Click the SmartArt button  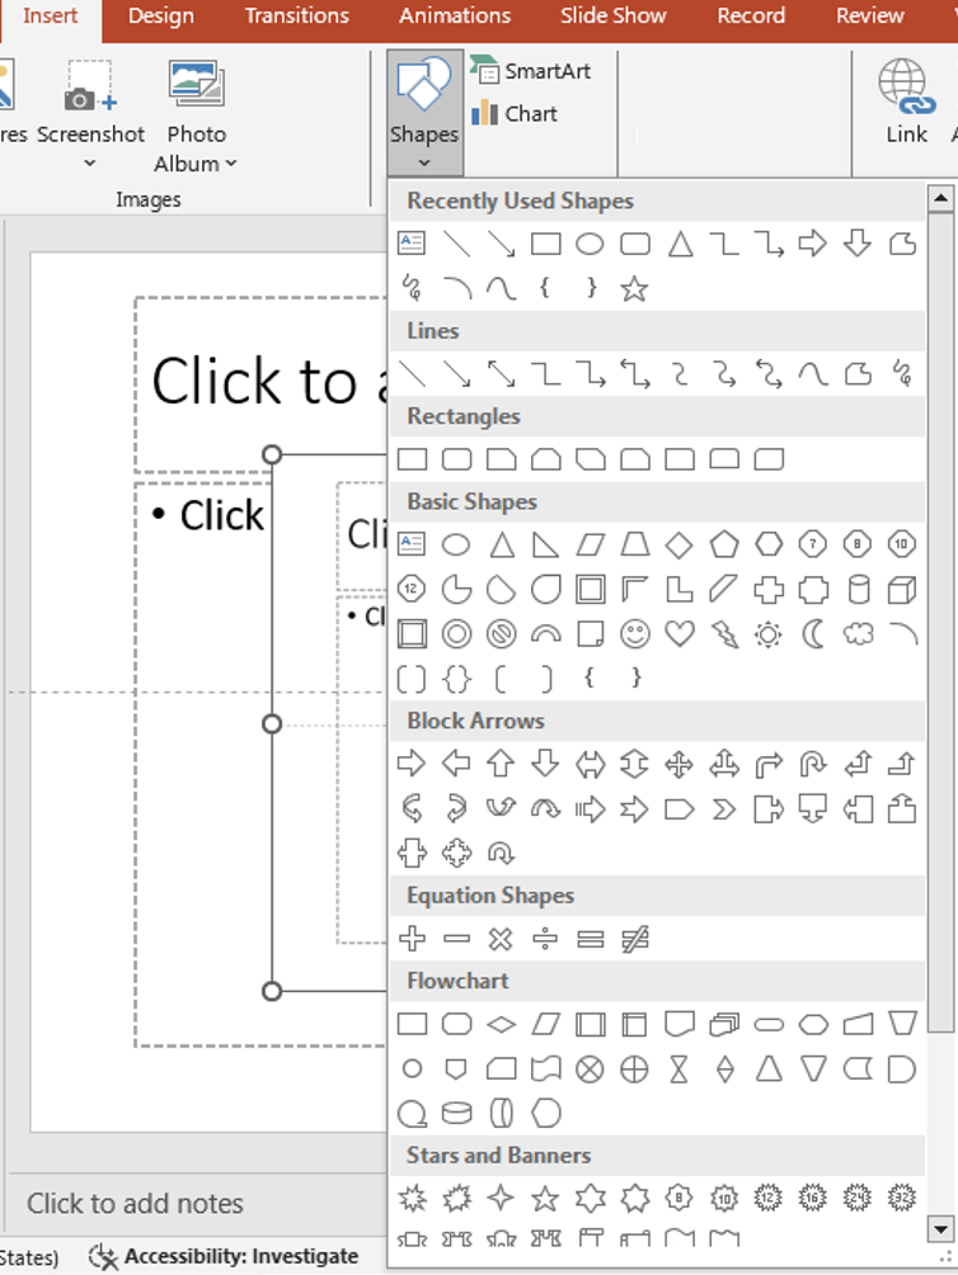click(x=531, y=71)
